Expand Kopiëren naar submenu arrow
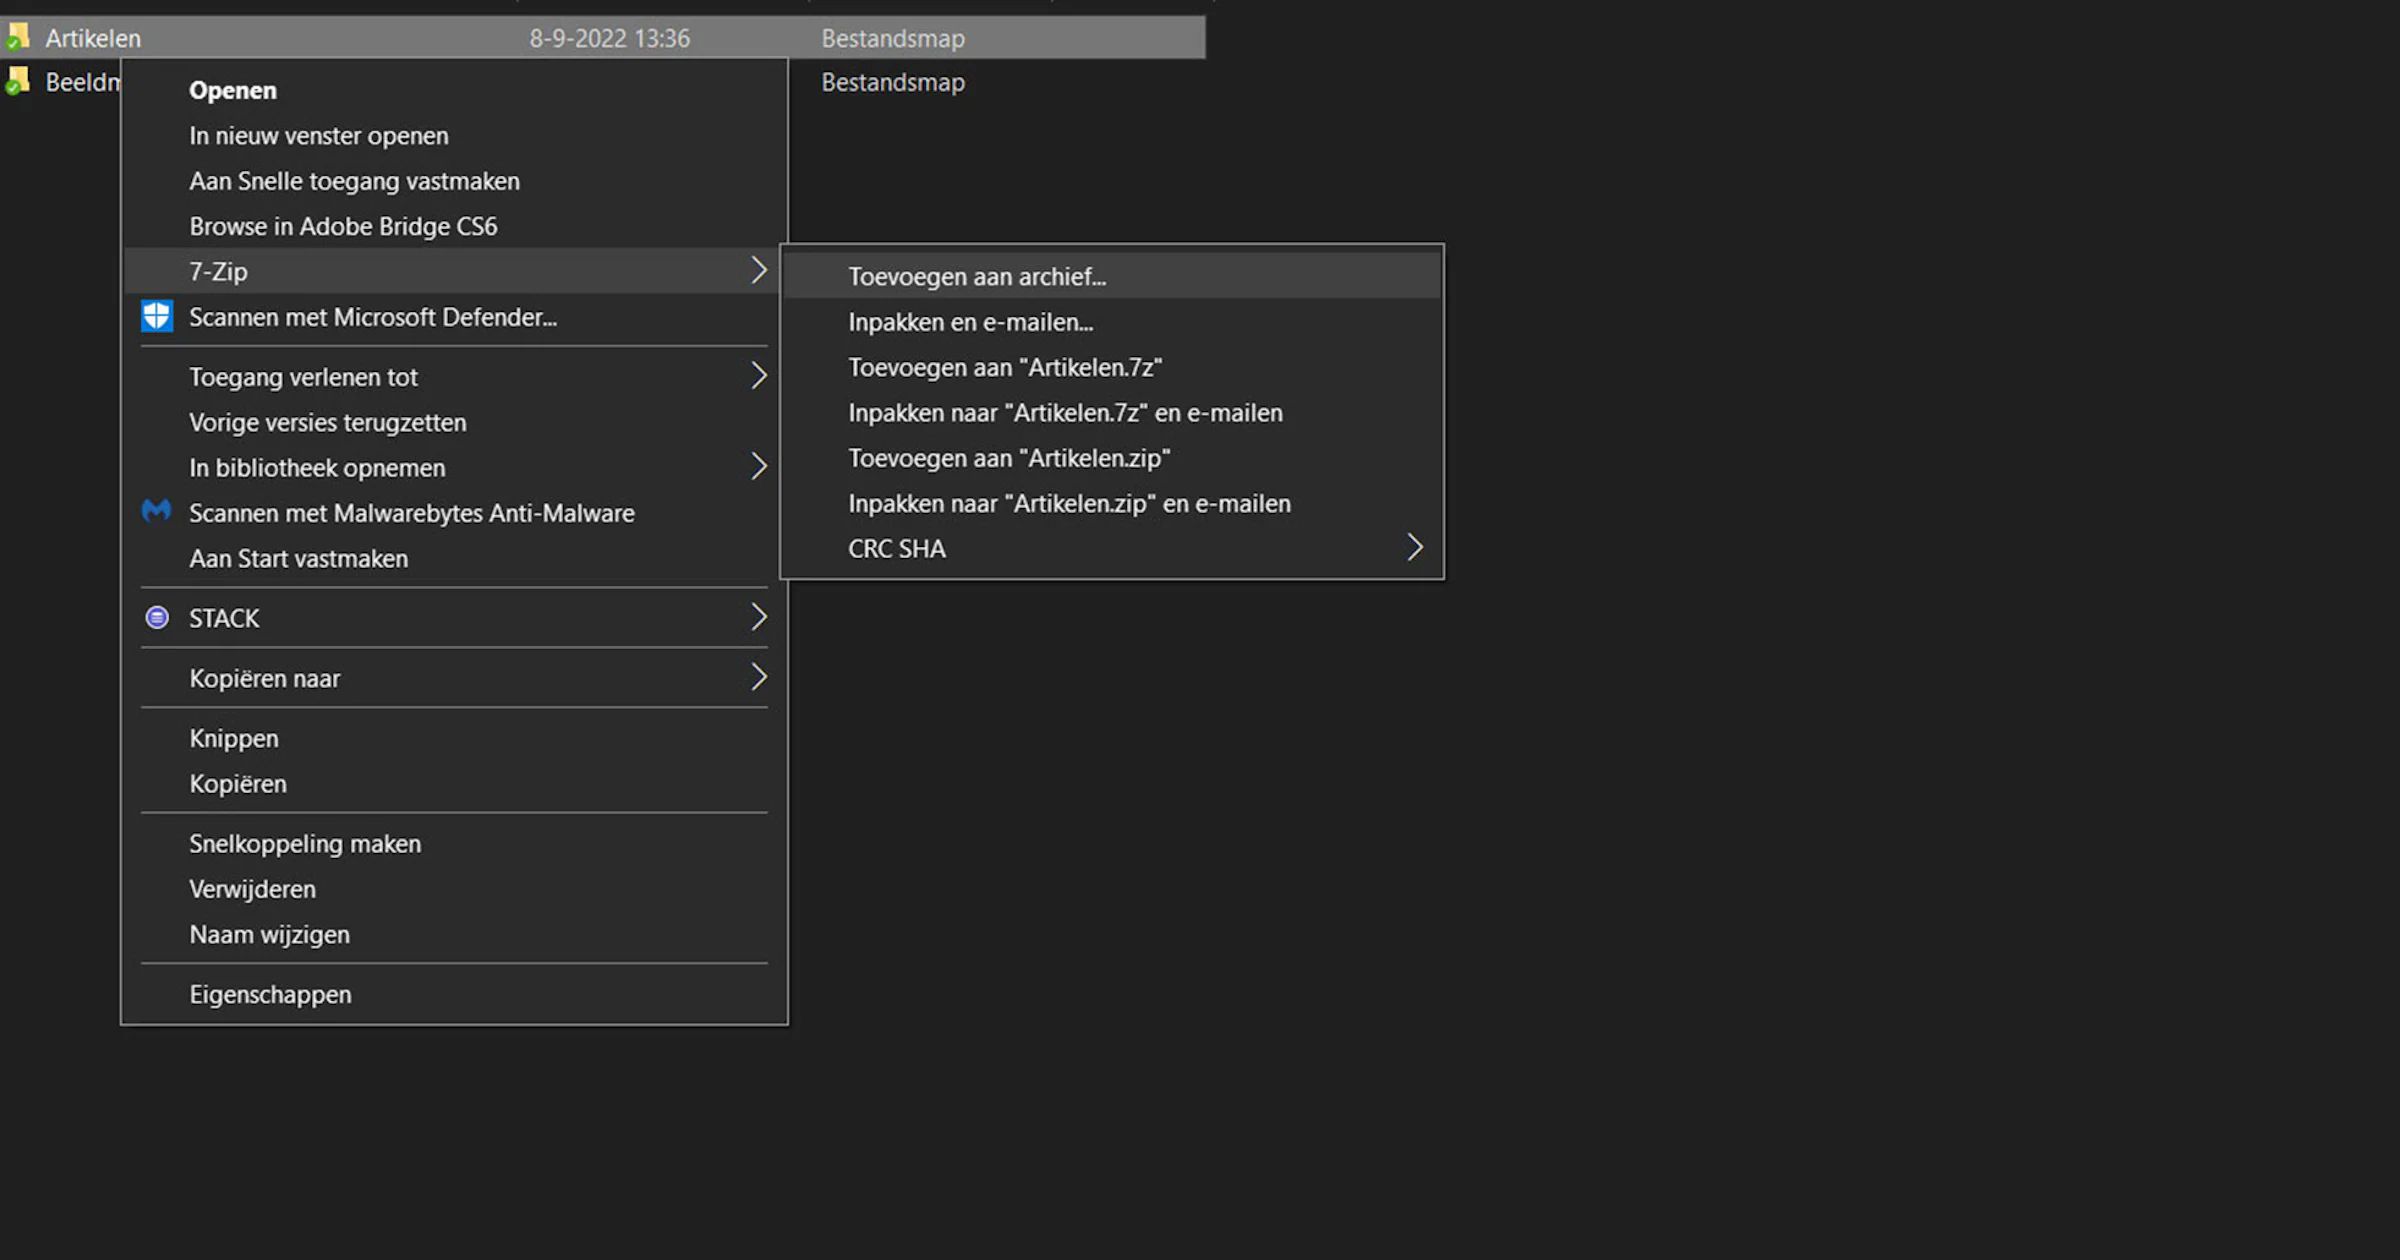The height and width of the screenshot is (1260, 2400). pos(759,678)
